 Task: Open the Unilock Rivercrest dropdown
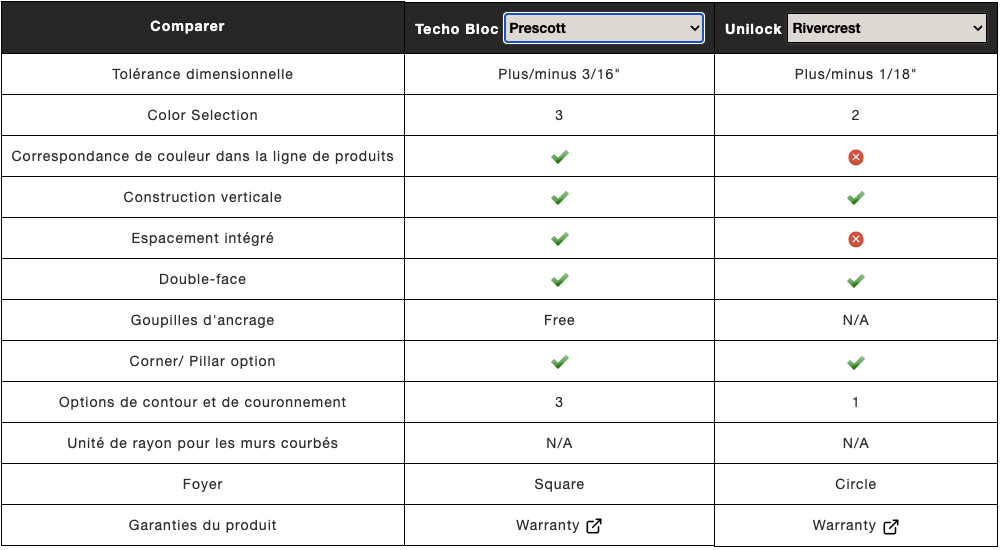point(887,28)
